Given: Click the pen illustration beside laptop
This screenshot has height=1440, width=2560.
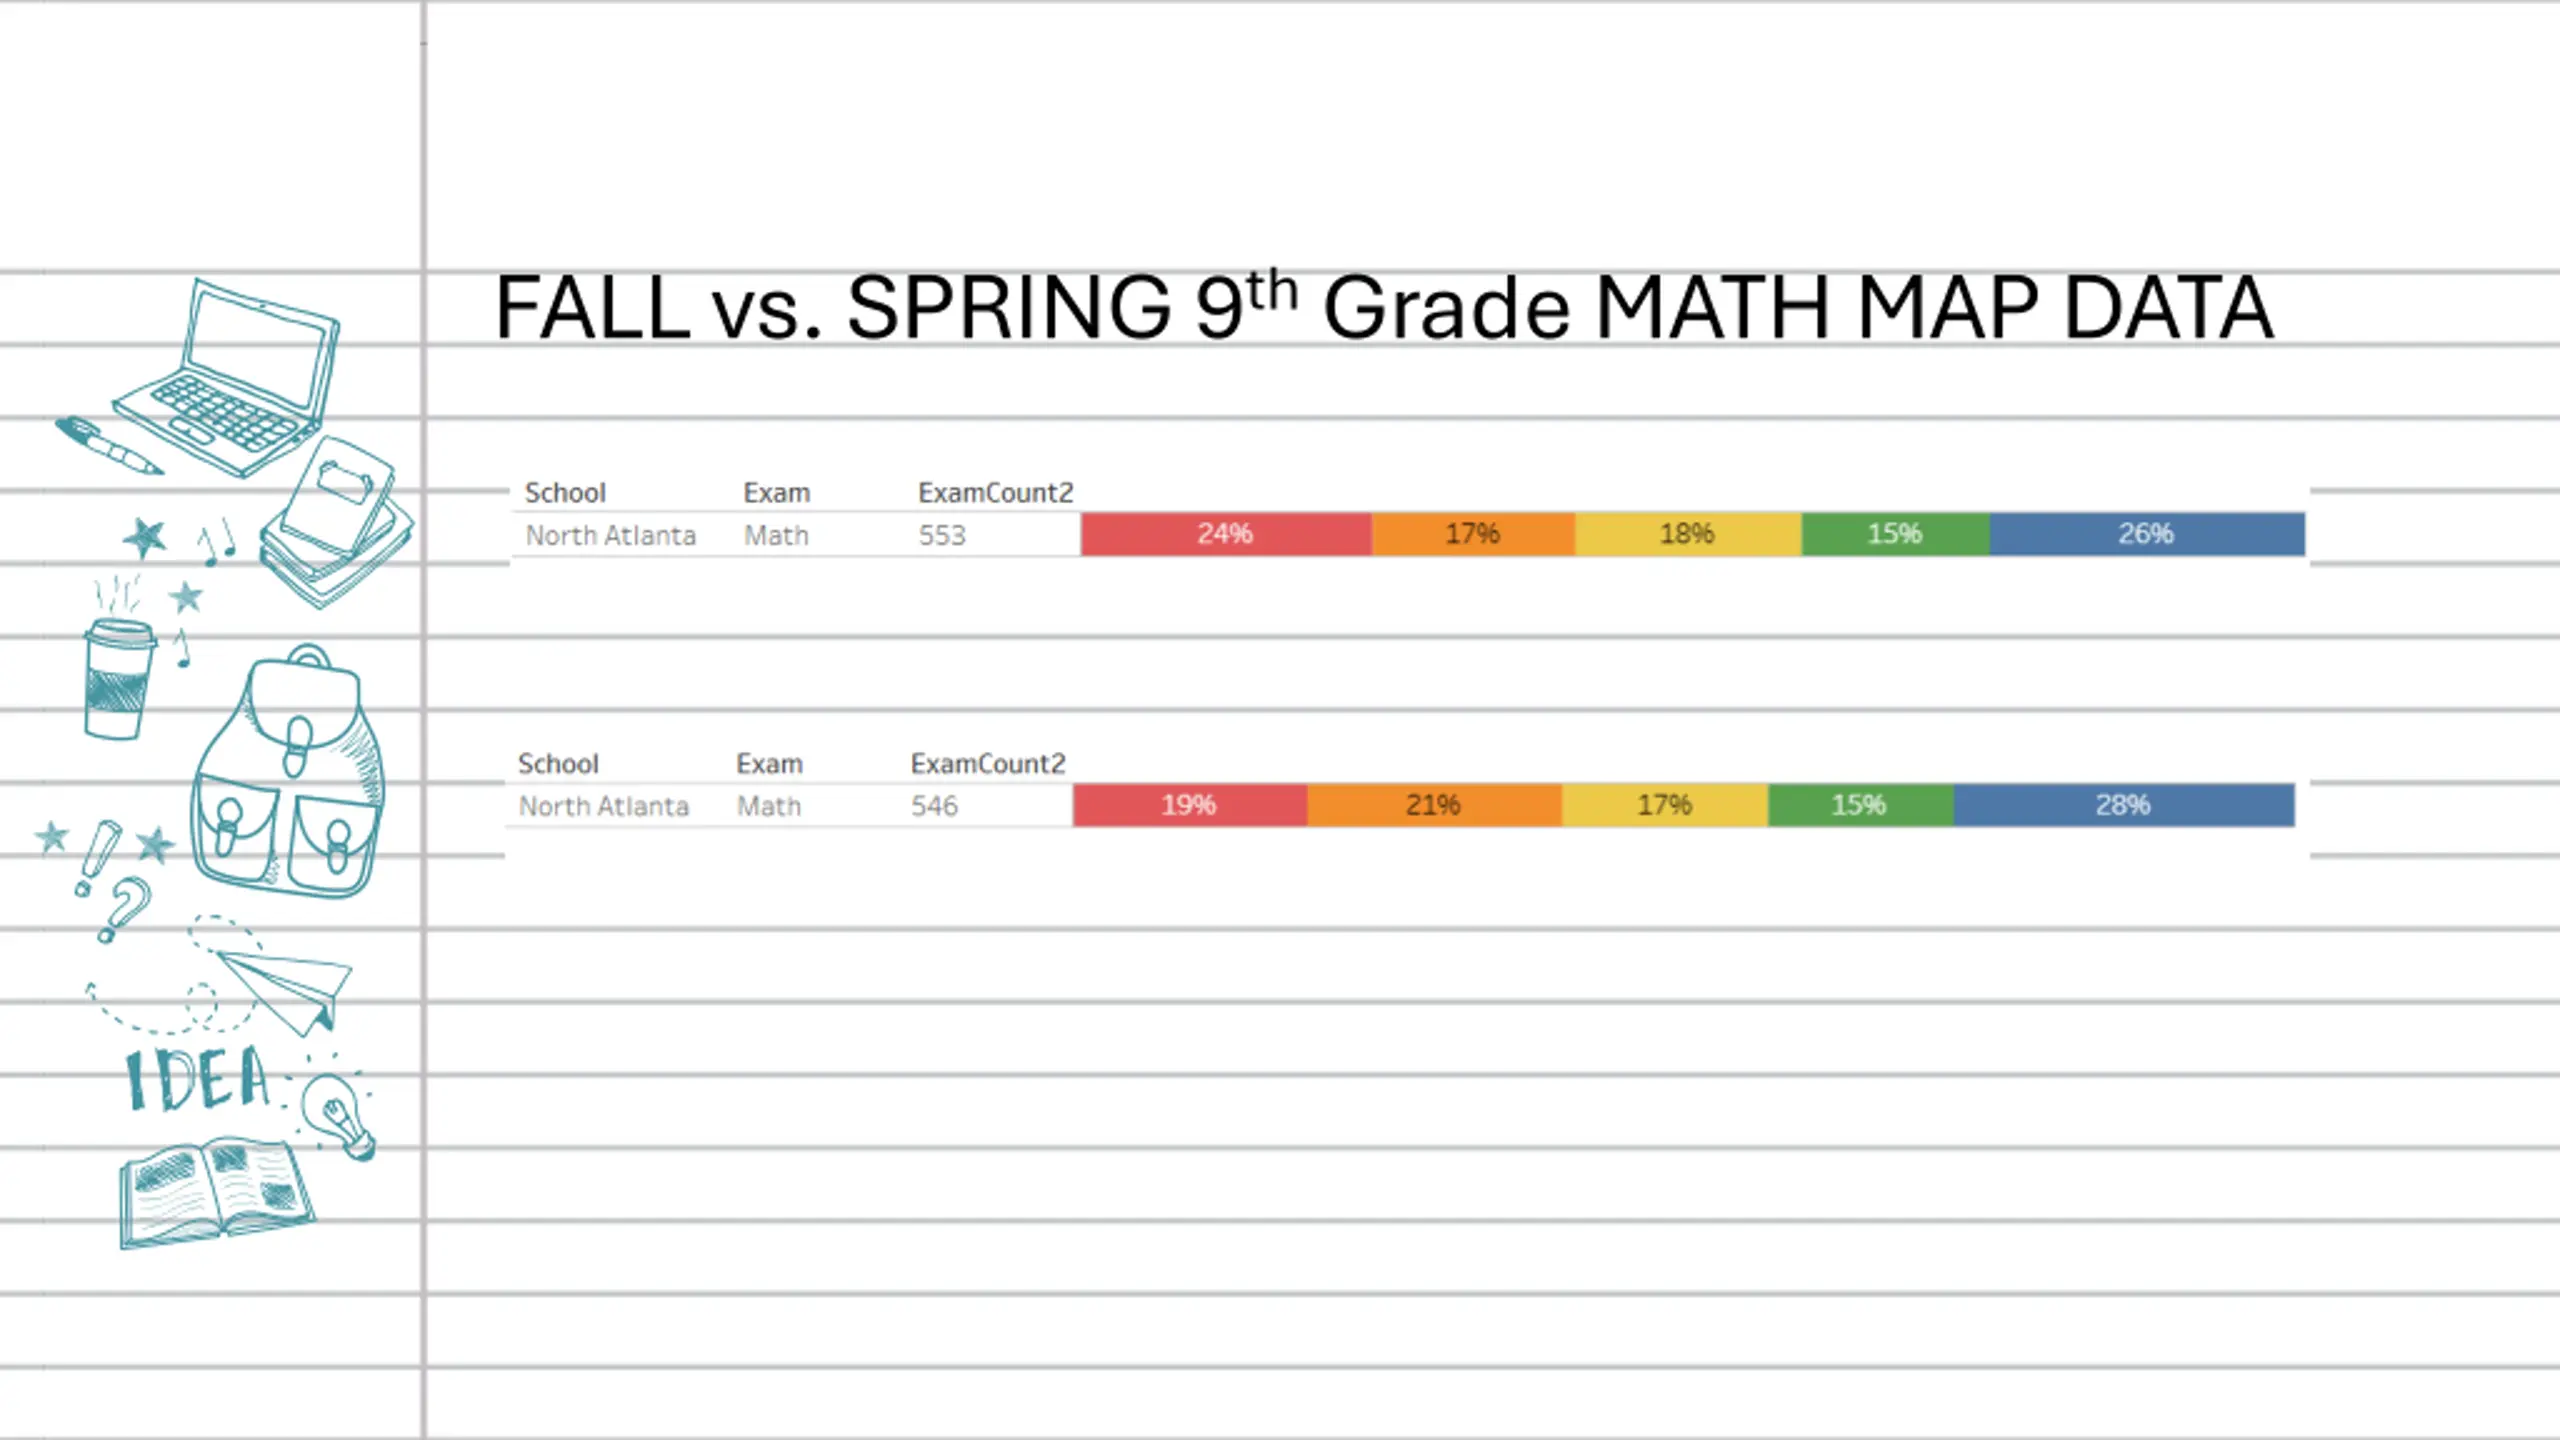Looking at the screenshot, I should (x=108, y=446).
